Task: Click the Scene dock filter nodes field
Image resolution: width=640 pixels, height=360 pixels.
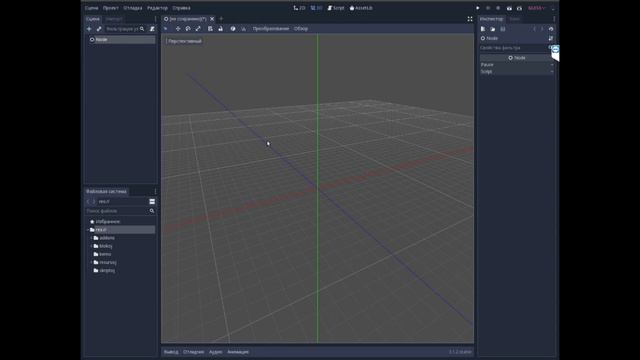Action: pos(124,29)
